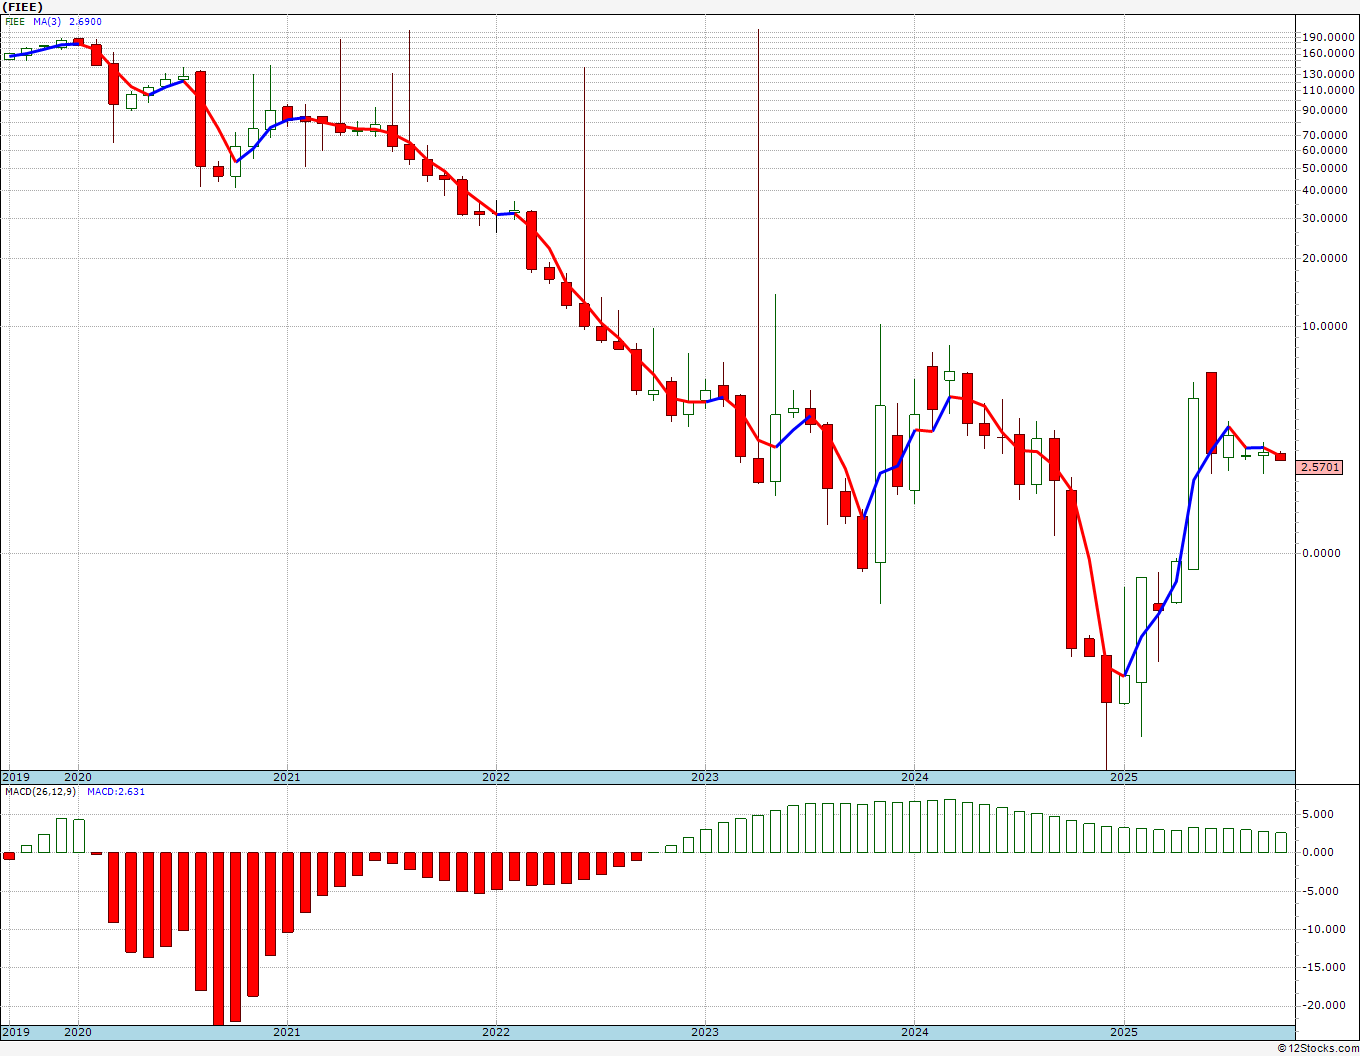1360x1056 pixels.
Task: Select the 160.0000 price axis label
Action: point(1326,53)
